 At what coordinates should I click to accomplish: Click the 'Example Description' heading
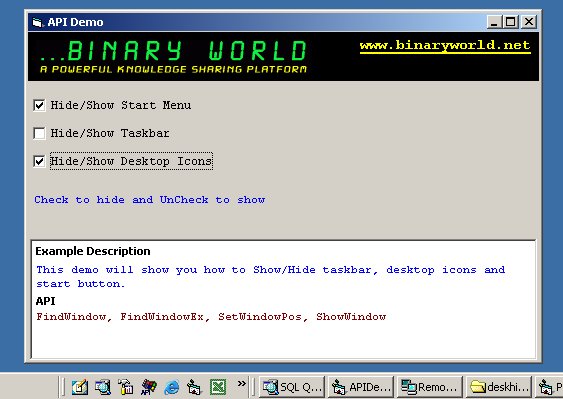93,251
